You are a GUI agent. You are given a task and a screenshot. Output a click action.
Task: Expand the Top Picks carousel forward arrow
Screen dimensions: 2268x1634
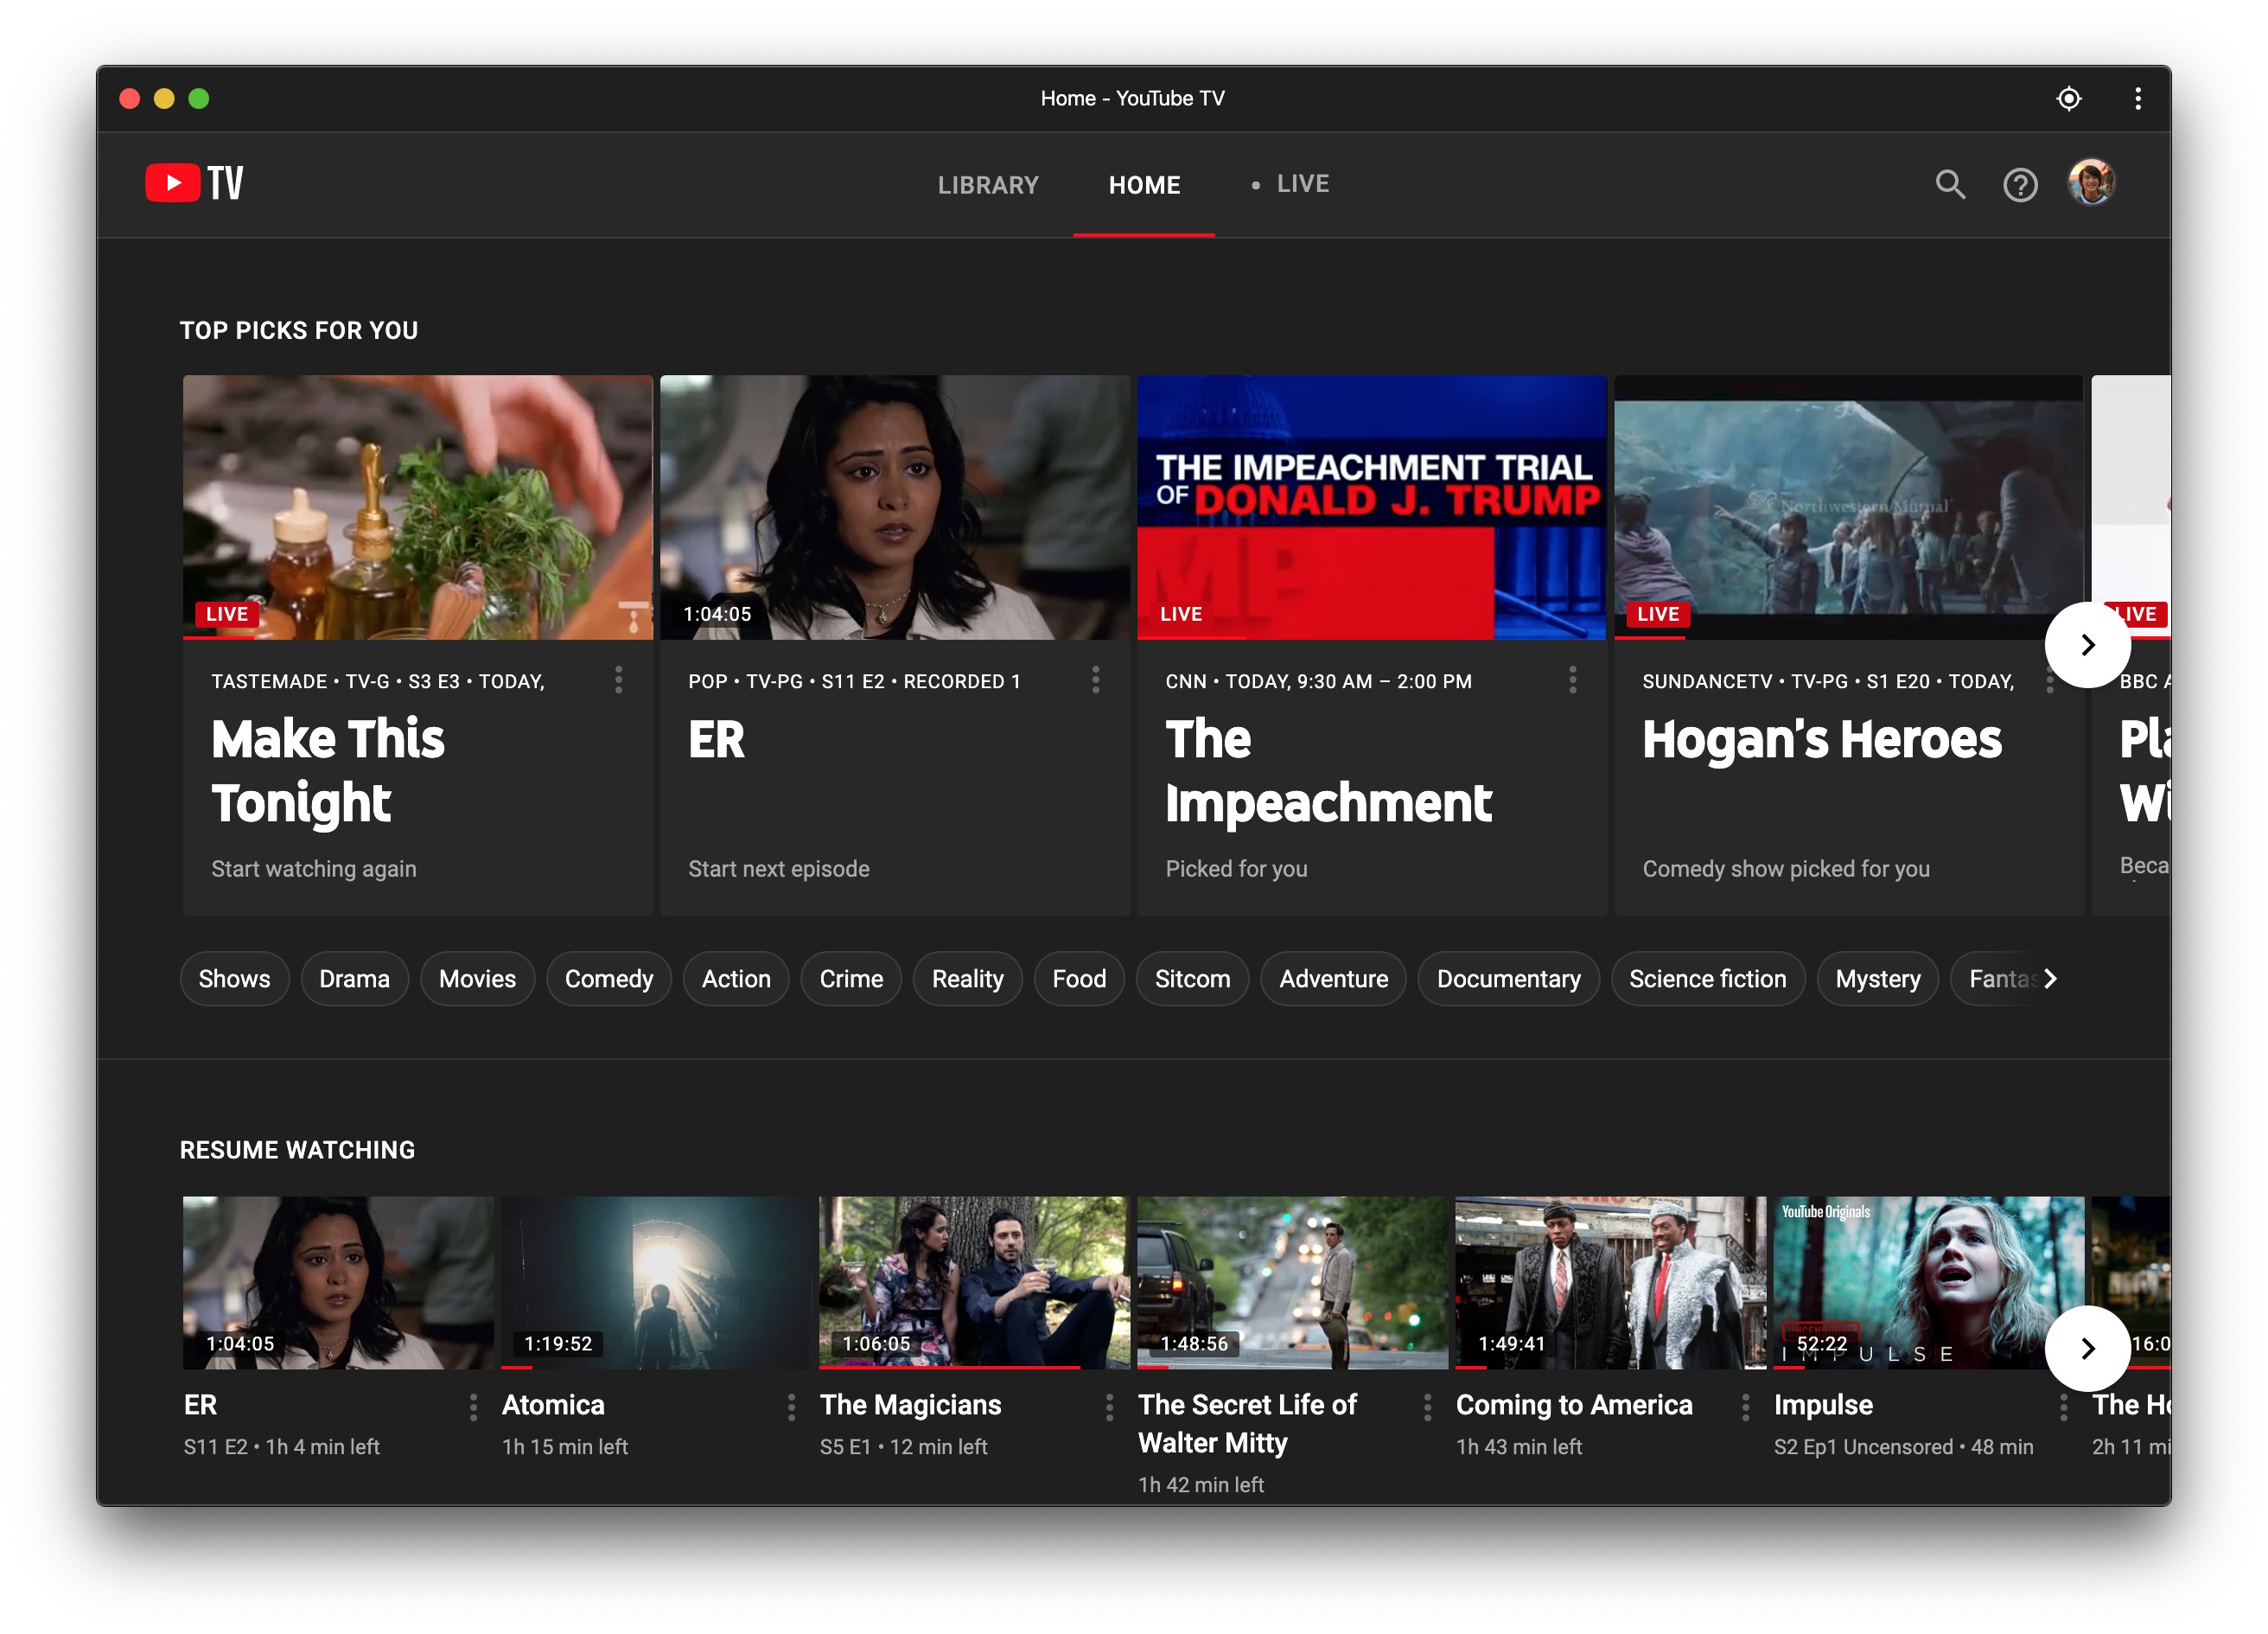(x=2090, y=644)
